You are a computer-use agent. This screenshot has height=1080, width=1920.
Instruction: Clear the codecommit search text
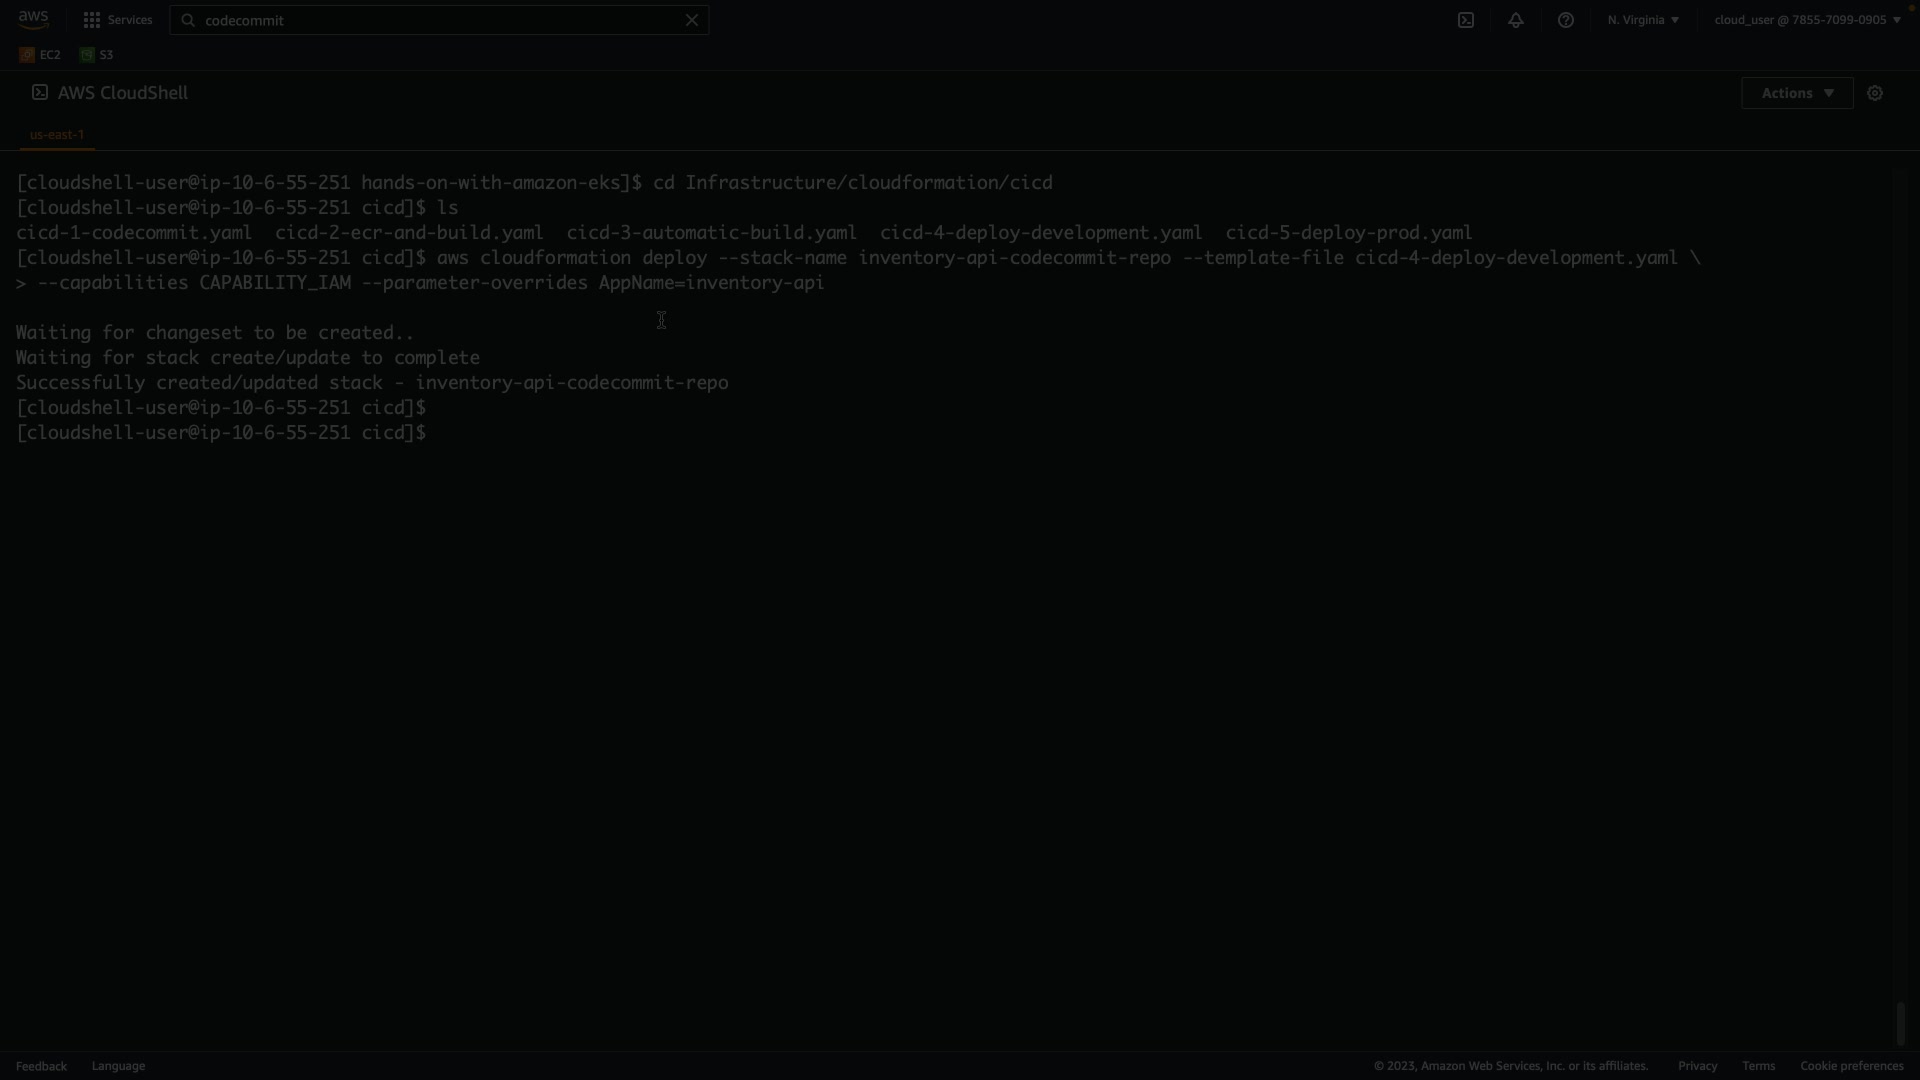691,20
